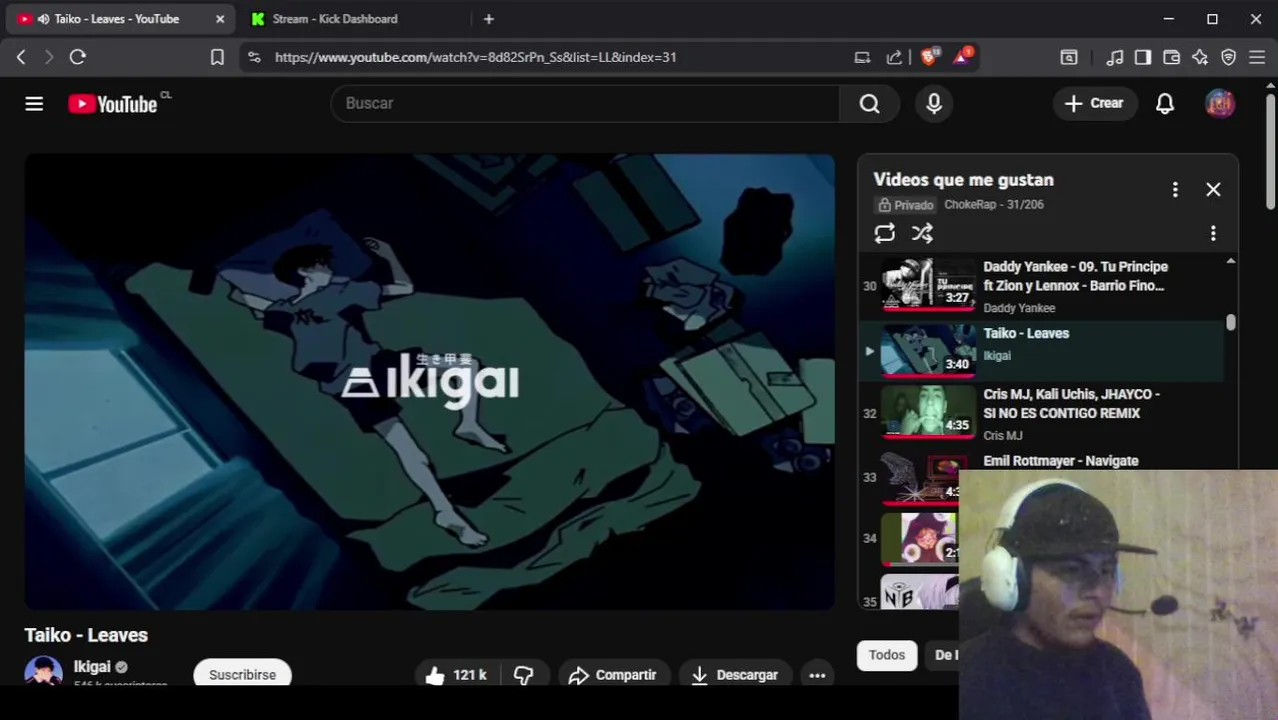Click the video player to pause
The image size is (1278, 720).
coord(429,381)
